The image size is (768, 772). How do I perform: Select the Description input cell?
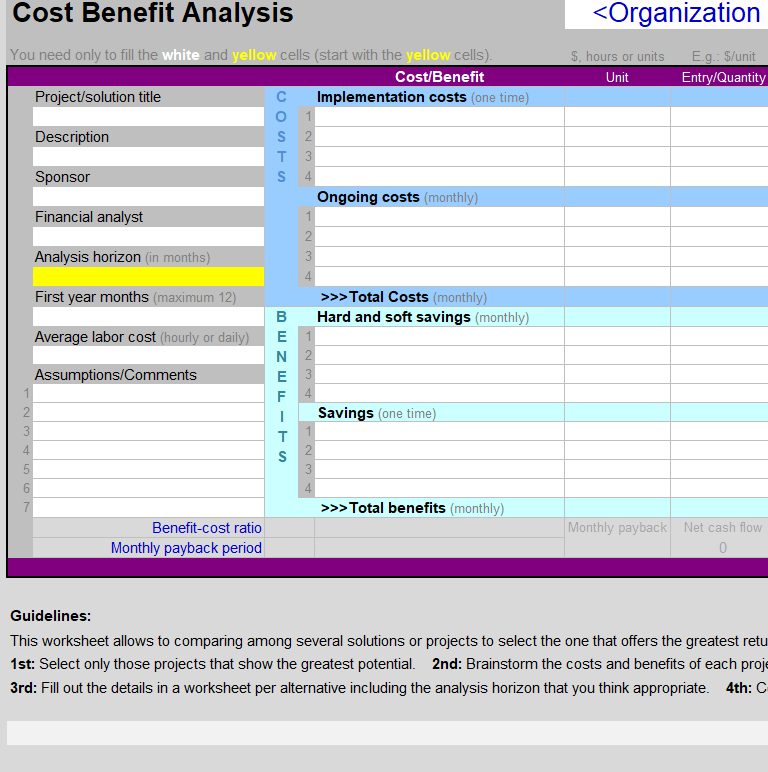click(148, 157)
